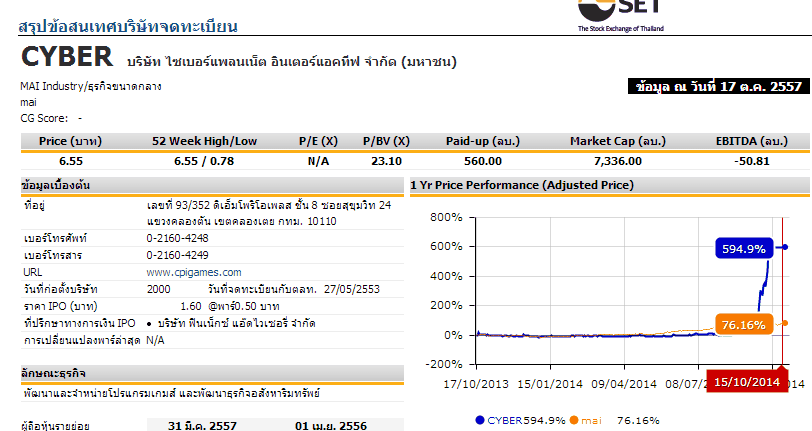Click the CYBER ticker heading
The image size is (812, 431).
(x=67, y=56)
